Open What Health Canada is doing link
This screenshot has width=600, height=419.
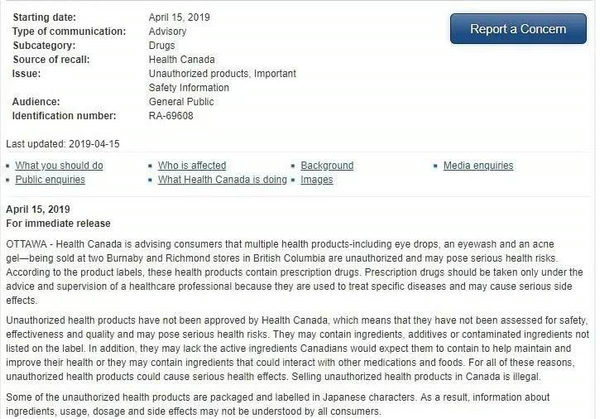[223, 180]
